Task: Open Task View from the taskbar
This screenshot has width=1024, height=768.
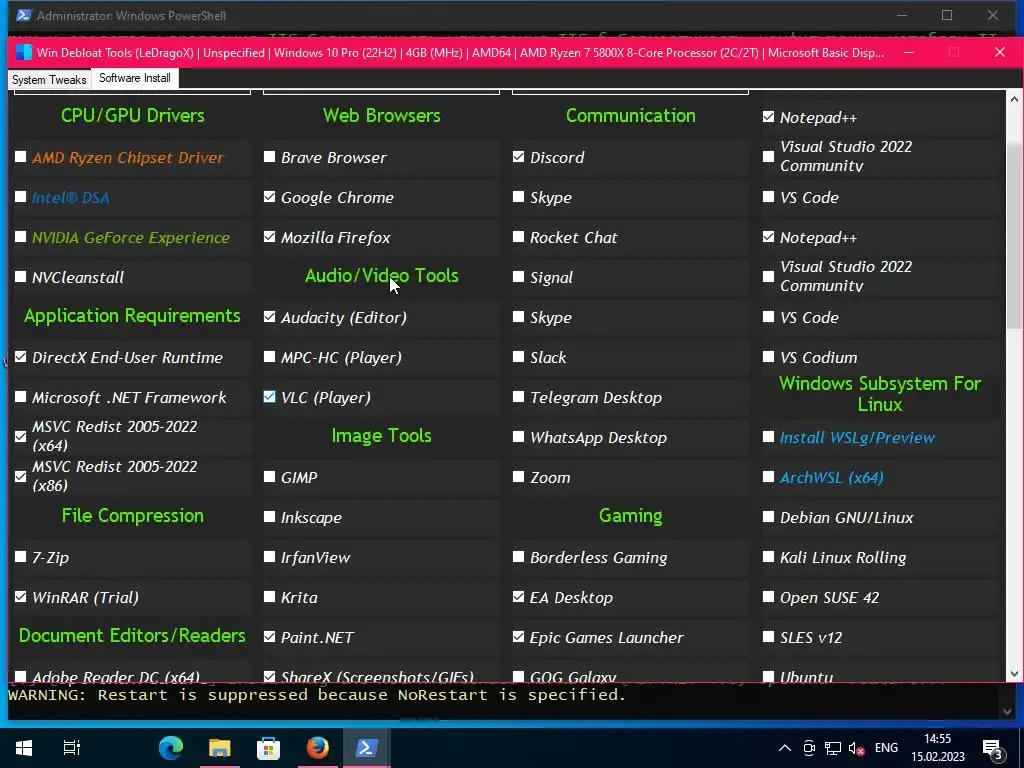Action: pos(71,748)
